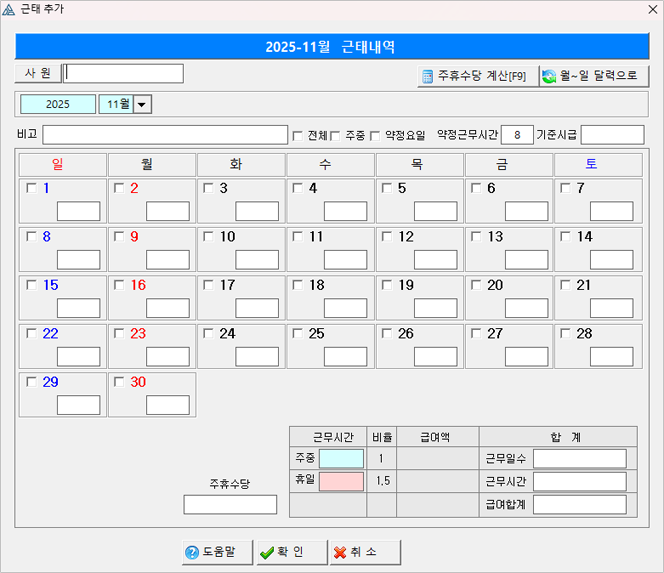Click the hours field for day 10
Viewport: 664px width, 573px height.
click(257, 260)
